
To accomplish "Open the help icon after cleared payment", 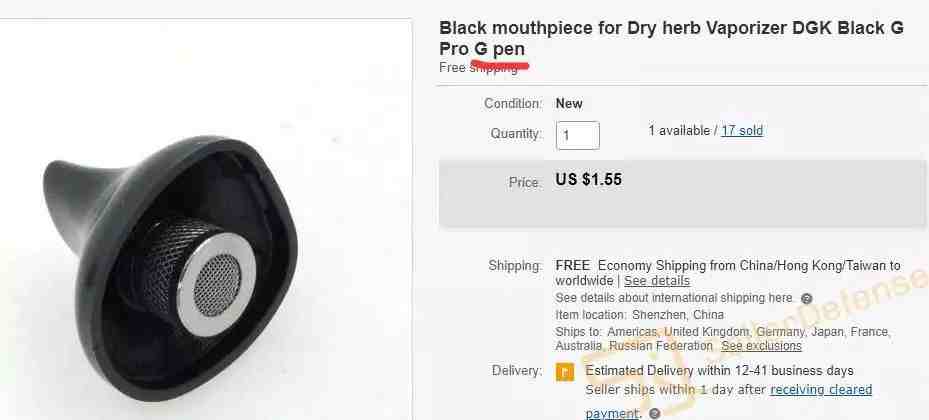I will point(655,413).
